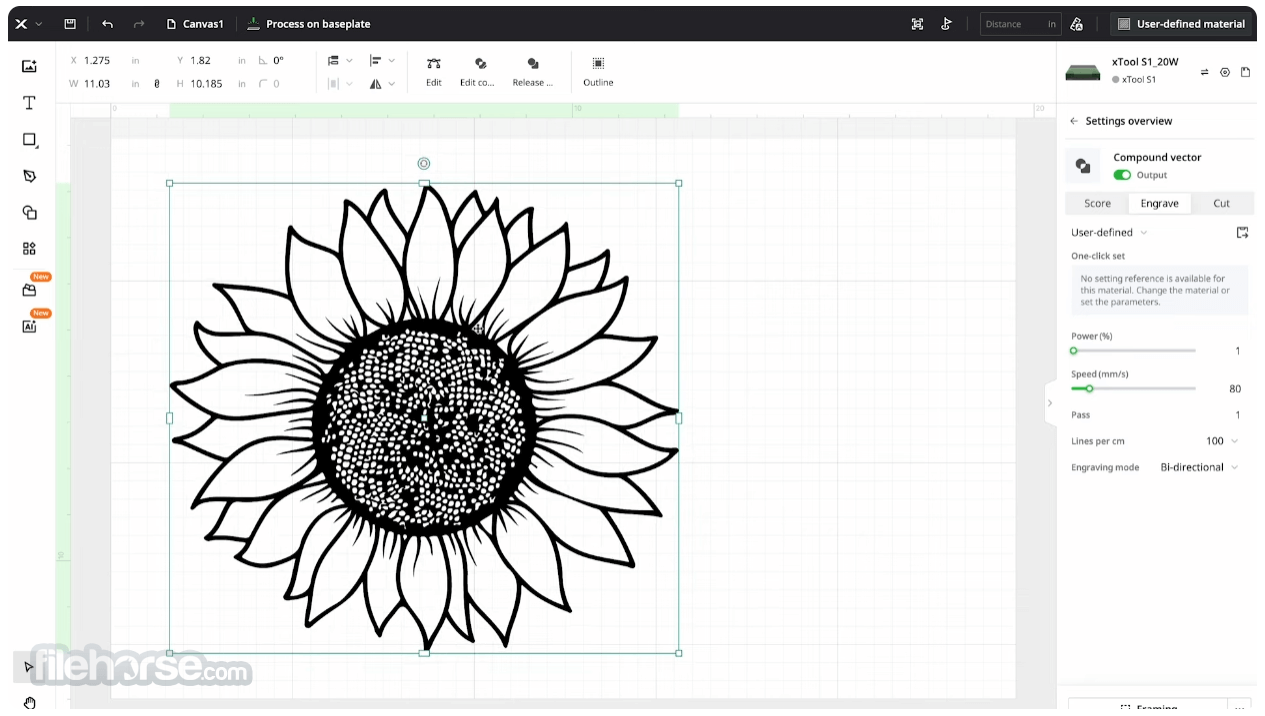
Task: Choose the hand pan tool
Action: coord(29,702)
